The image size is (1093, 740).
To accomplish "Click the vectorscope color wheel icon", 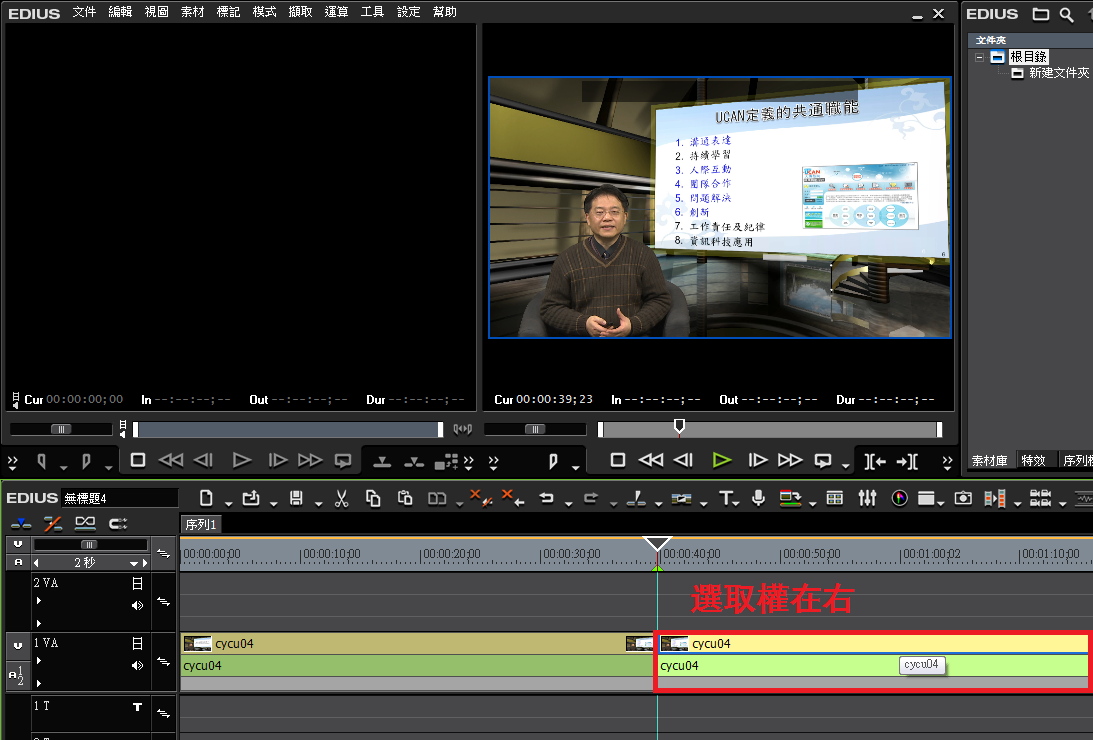I will 899,498.
